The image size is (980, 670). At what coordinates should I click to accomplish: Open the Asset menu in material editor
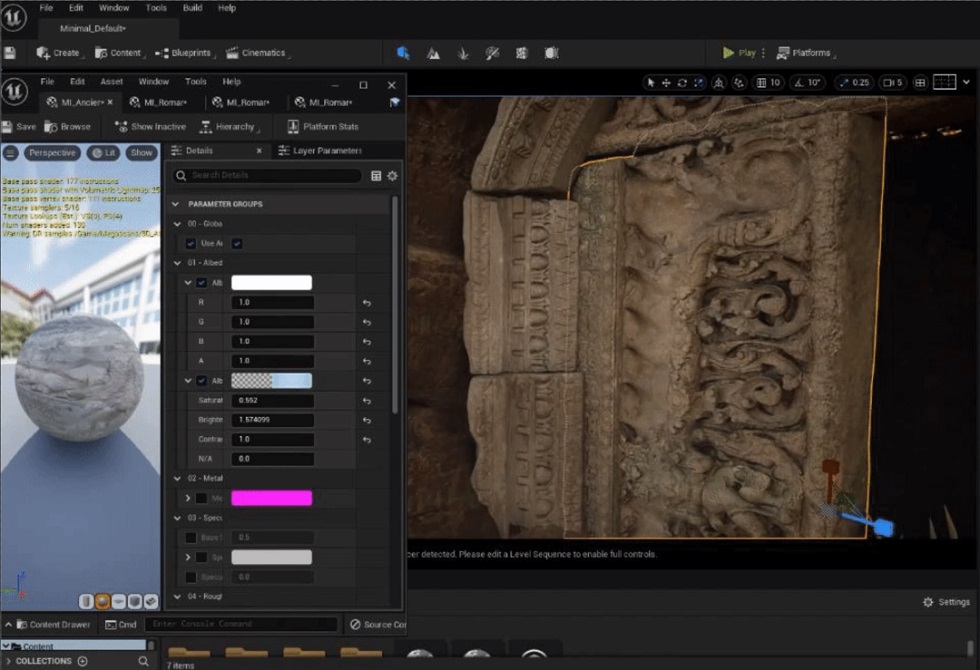click(111, 81)
